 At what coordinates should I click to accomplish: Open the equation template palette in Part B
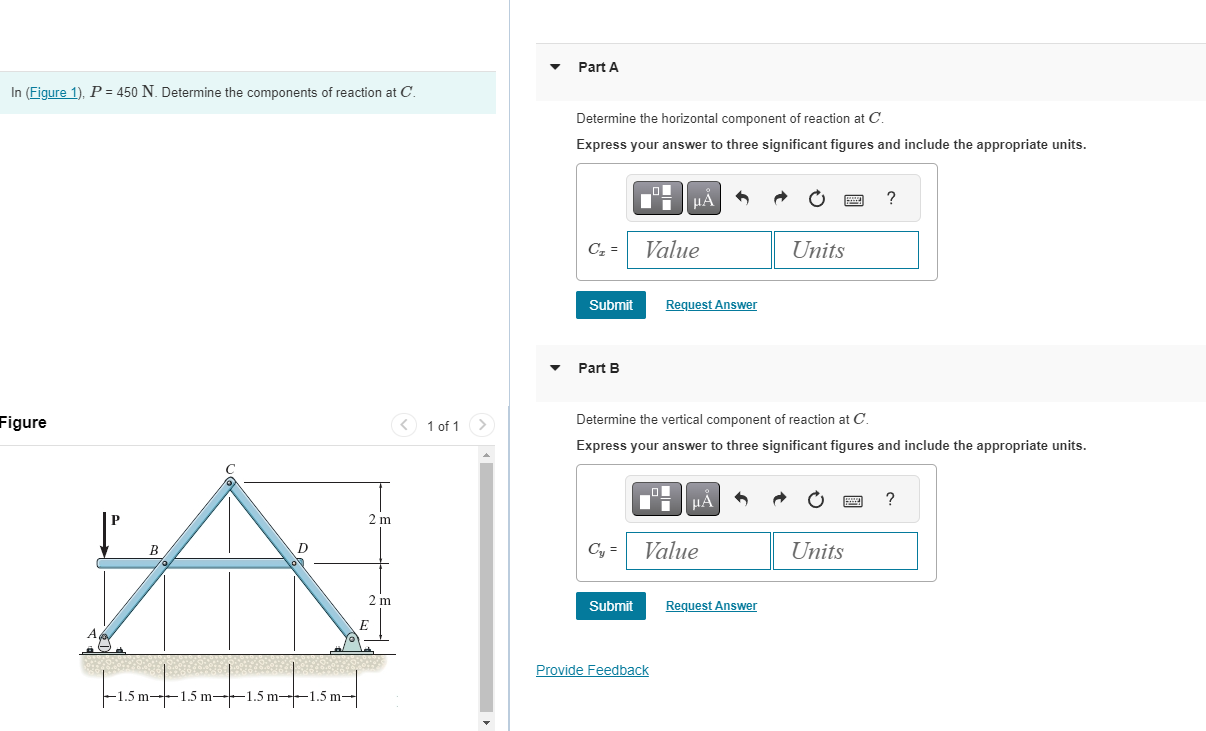coord(657,498)
